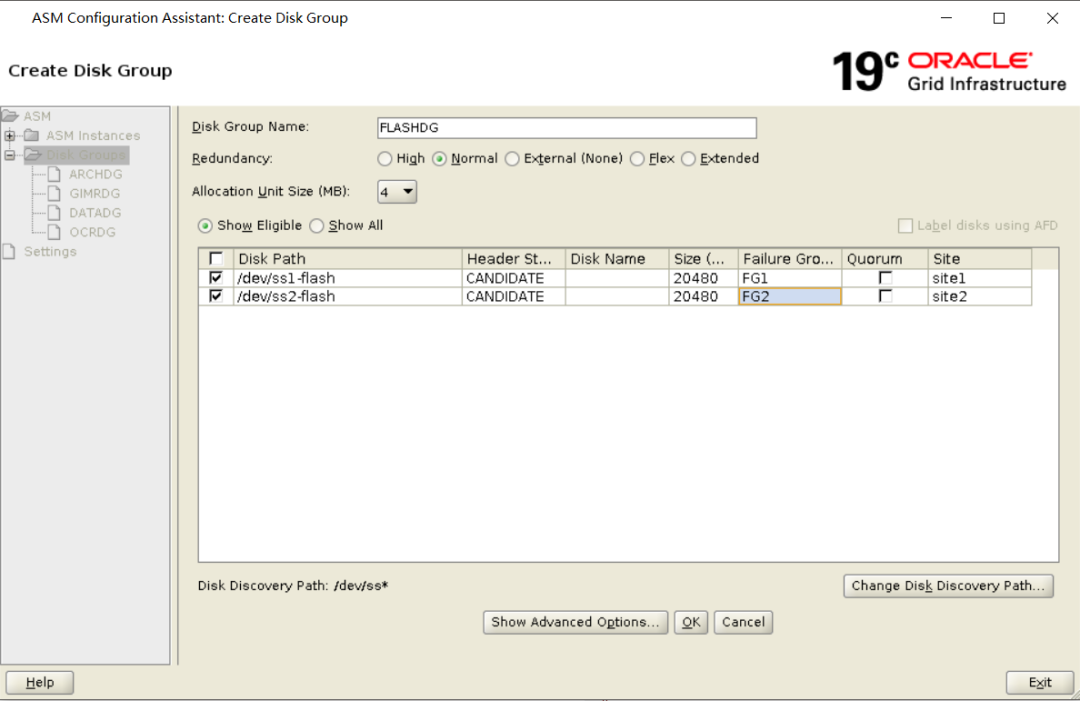This screenshot has height=701, width=1080.
Task: Uncheck the /dev/ss1-flash disk checkbox
Action: tap(216, 278)
